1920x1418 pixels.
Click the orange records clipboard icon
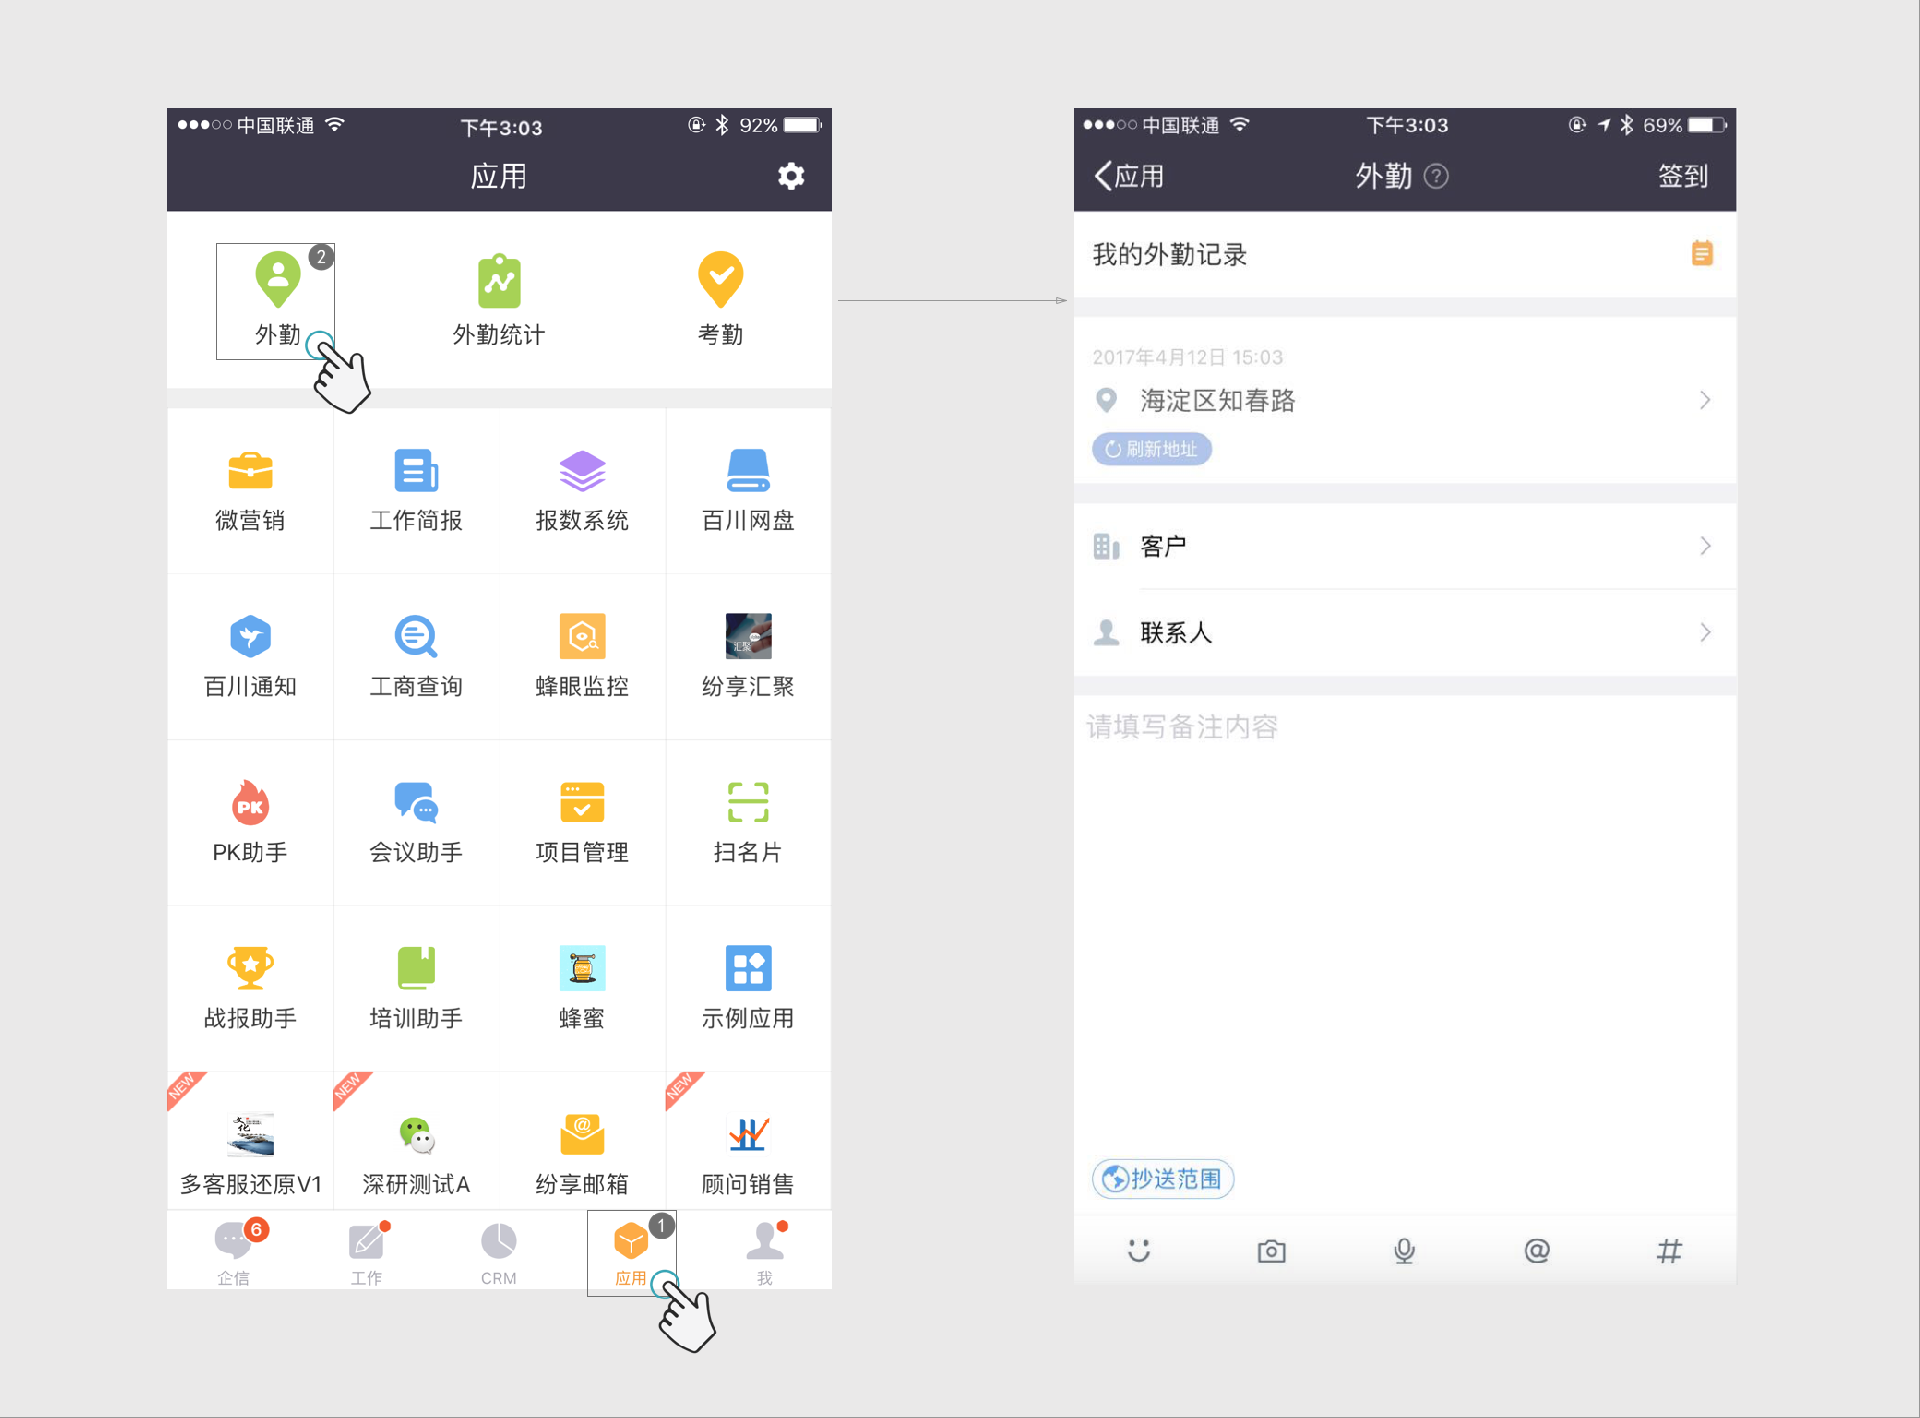click(1702, 253)
